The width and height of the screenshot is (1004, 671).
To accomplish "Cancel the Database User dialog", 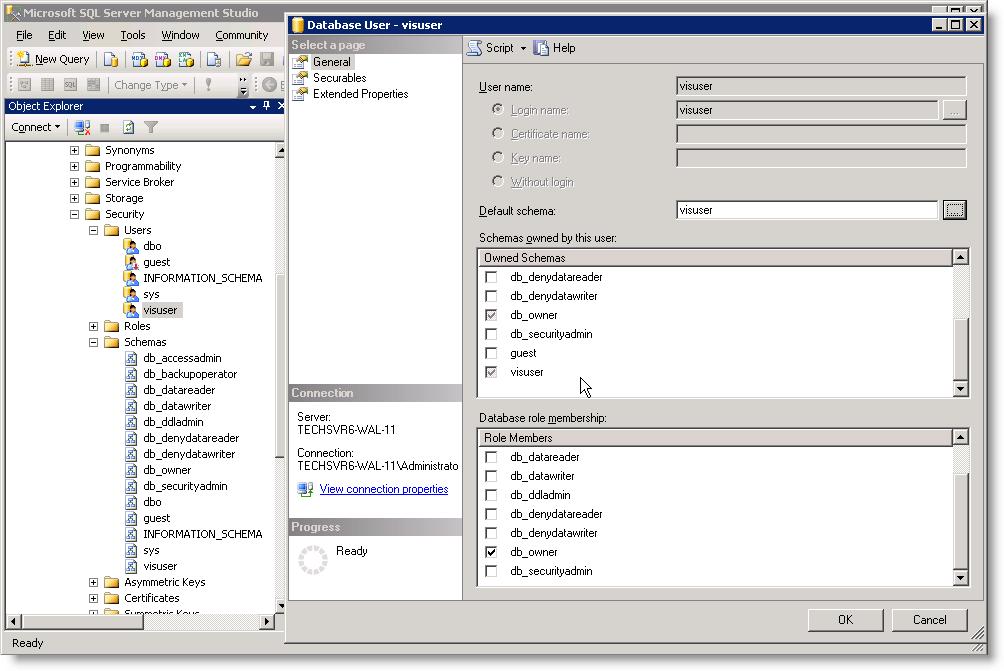I will [x=930, y=620].
